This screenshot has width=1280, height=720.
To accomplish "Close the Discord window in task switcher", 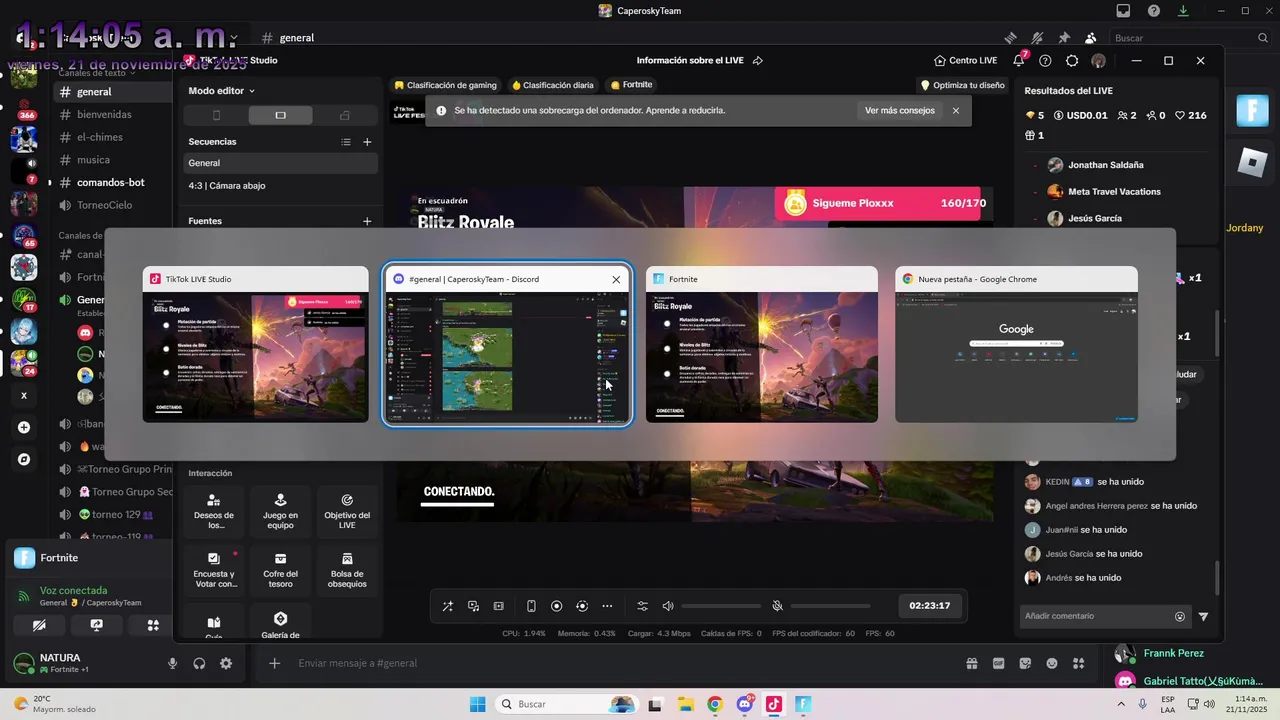I will point(616,279).
